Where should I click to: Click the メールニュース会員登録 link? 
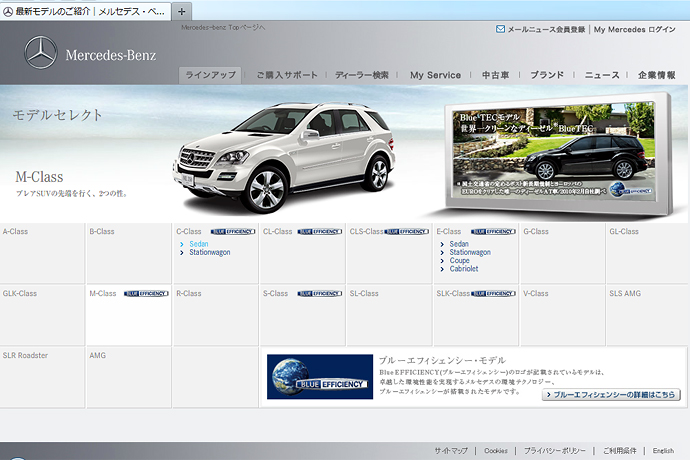coord(546,29)
